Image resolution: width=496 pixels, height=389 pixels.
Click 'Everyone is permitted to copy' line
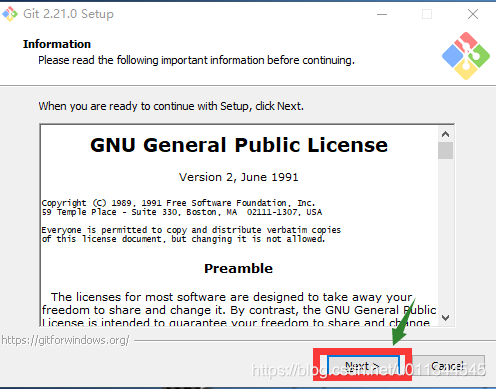tap(191, 230)
